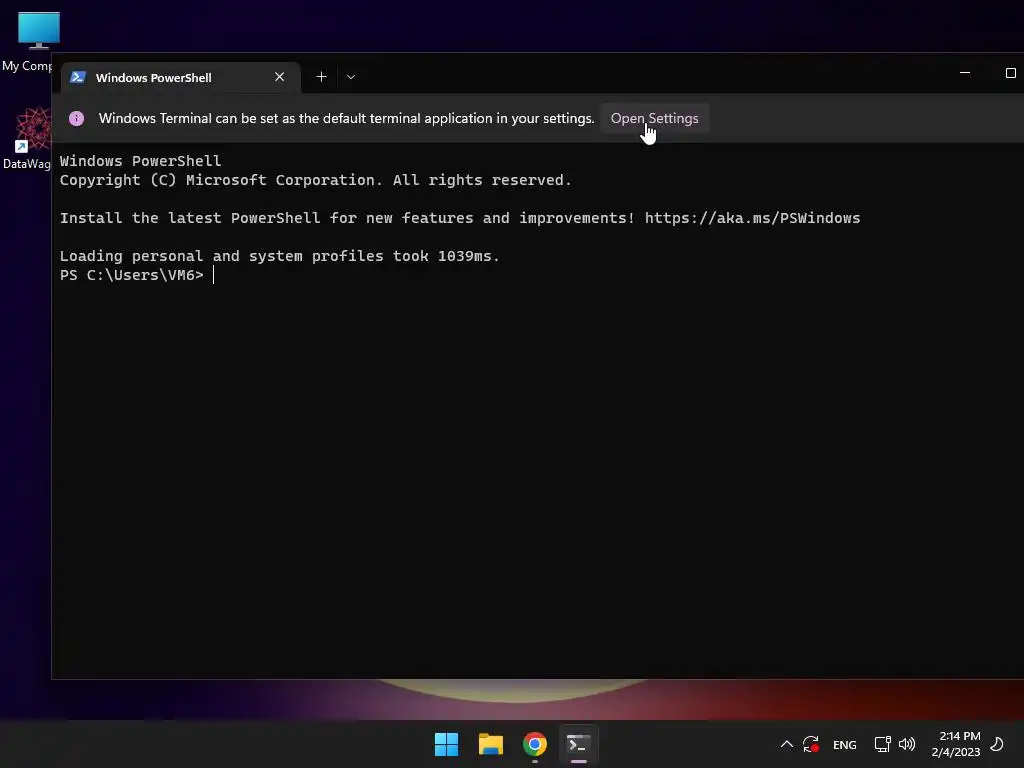Click the purple info icon in notification bar

pos(76,118)
